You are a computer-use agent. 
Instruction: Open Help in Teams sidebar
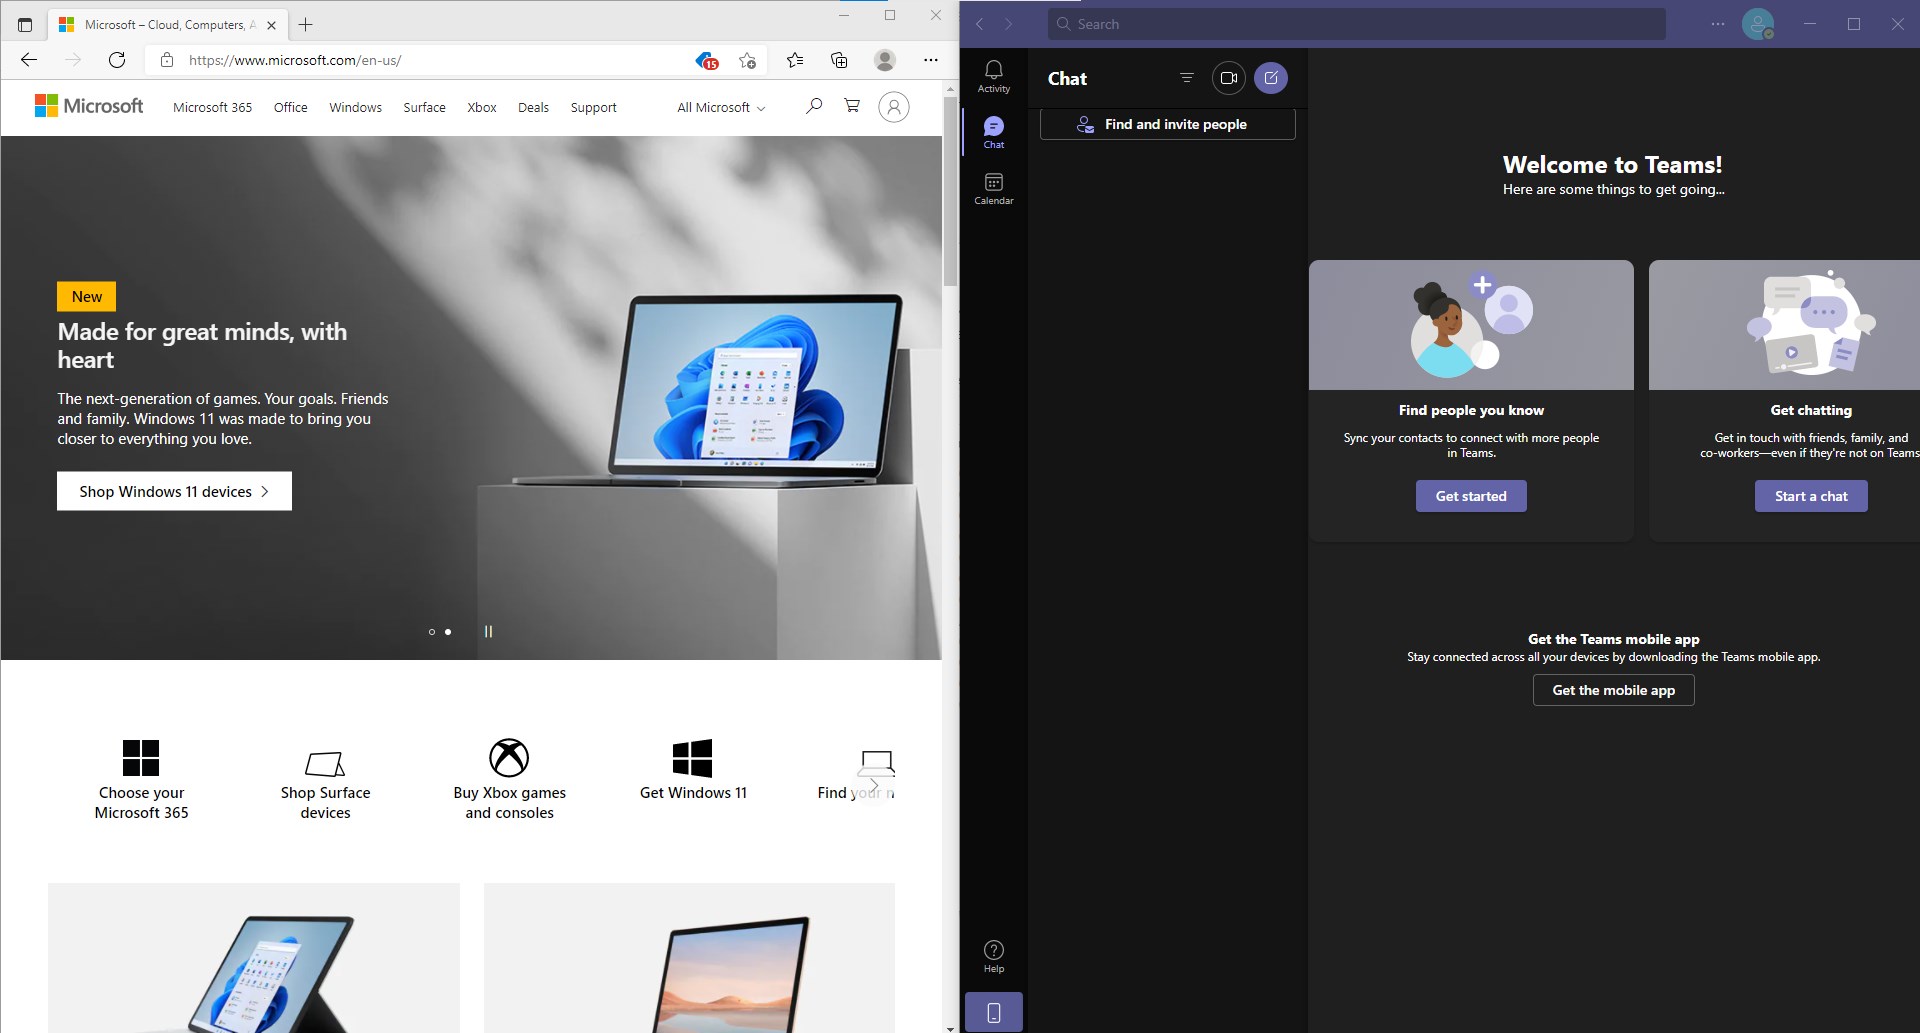click(x=993, y=956)
